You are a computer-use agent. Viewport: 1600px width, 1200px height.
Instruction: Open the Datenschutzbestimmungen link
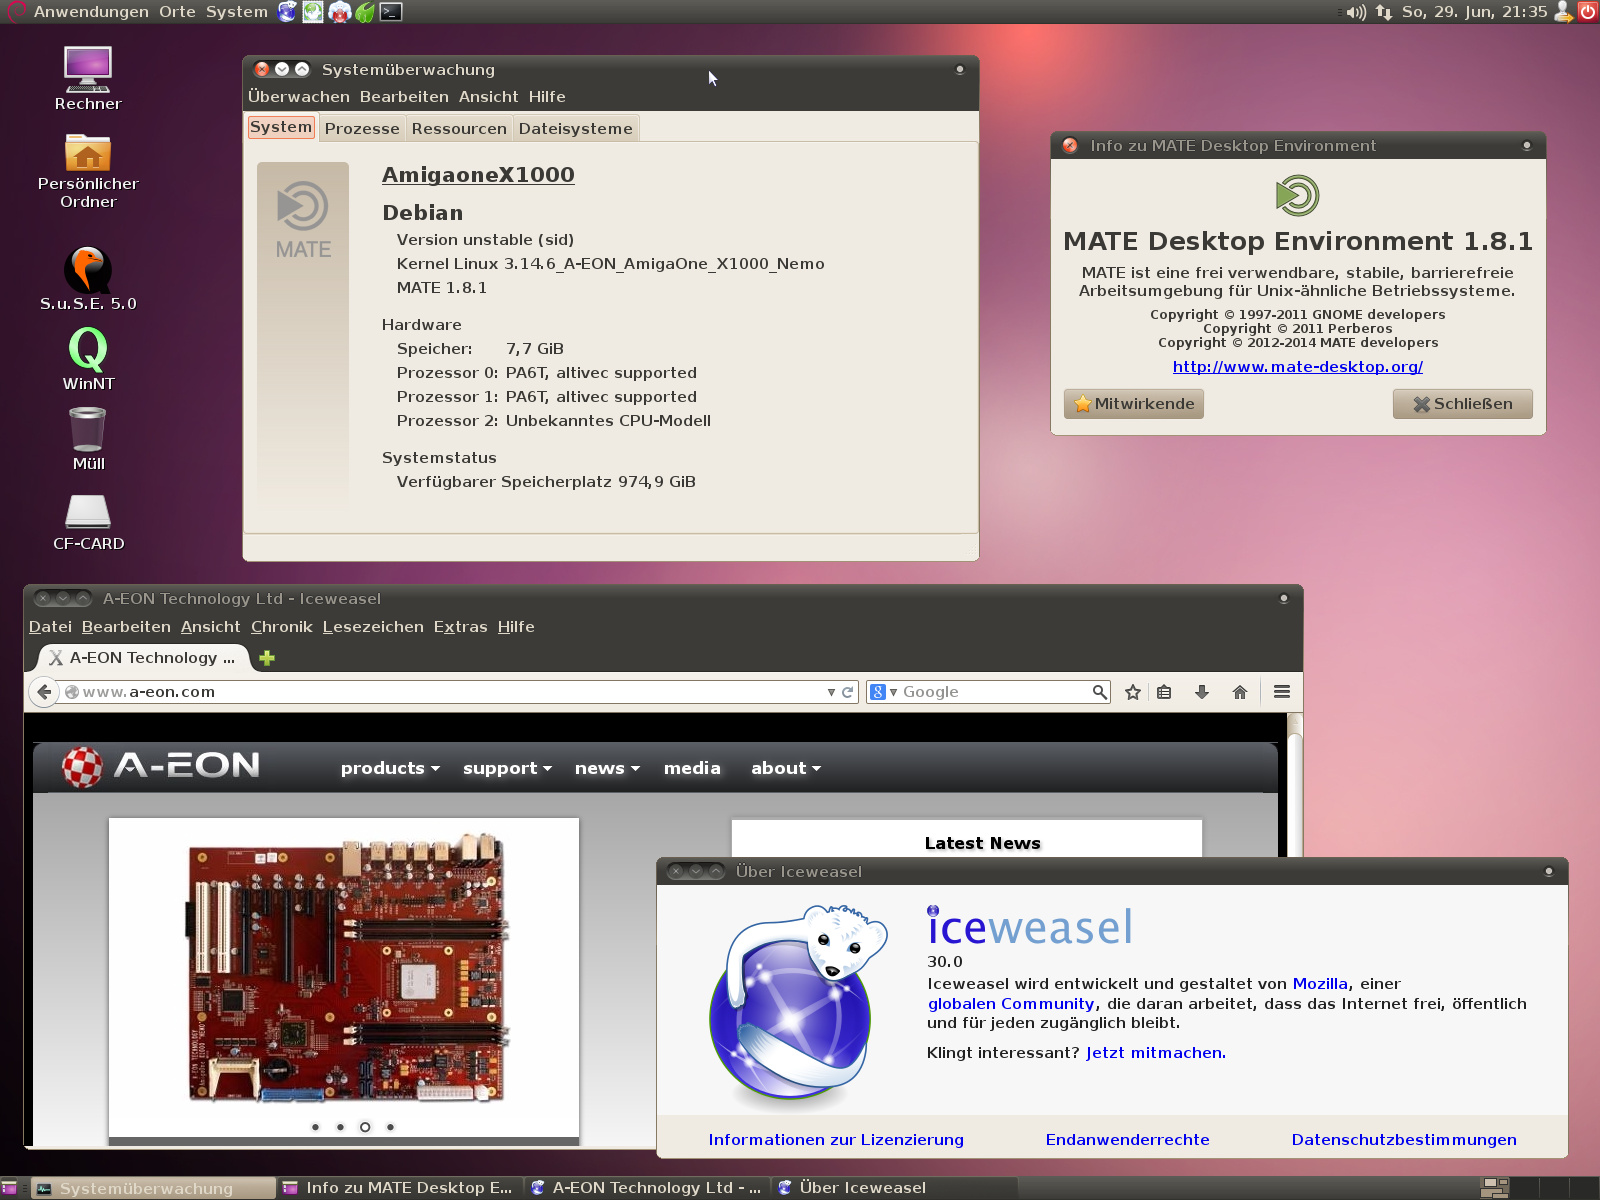[1404, 1140]
